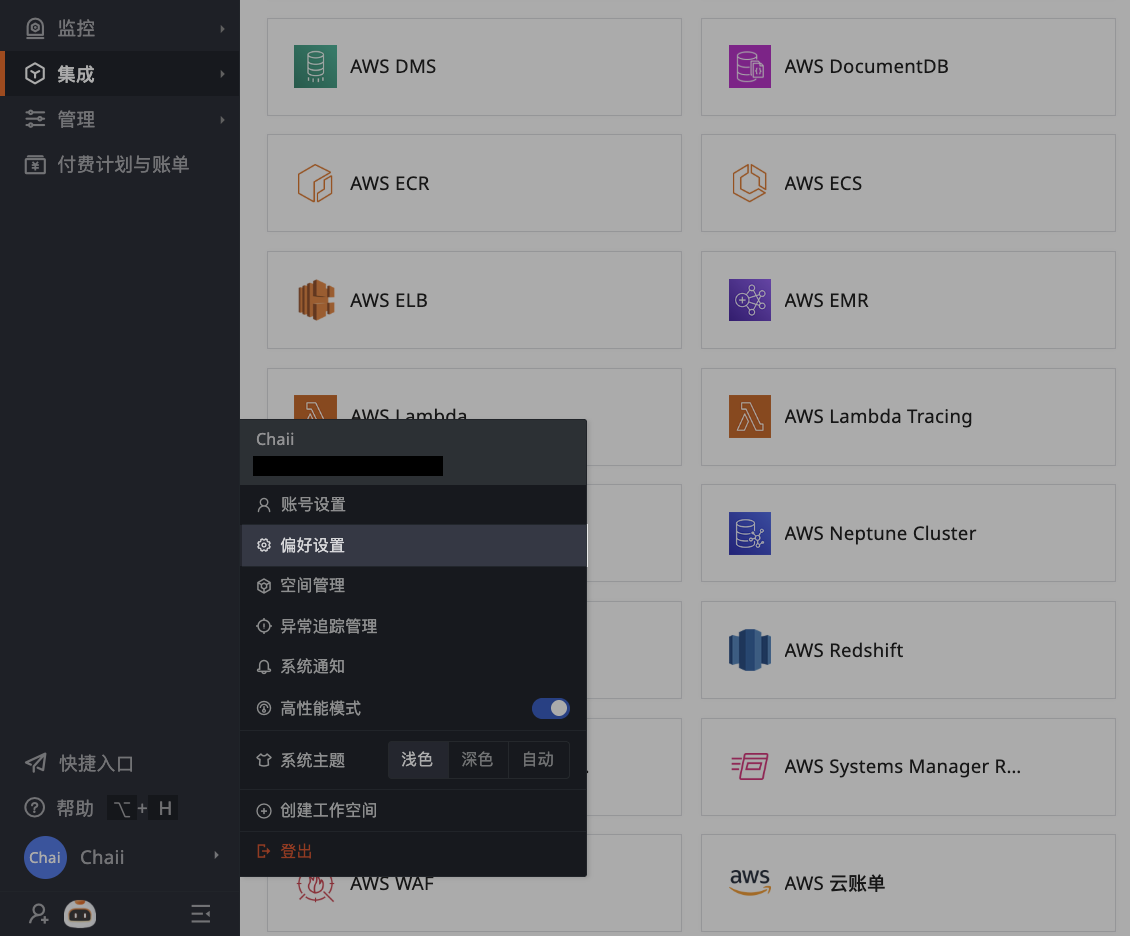1130x936 pixels.
Task: Open 账号设置 in the user menu
Action: coord(313,504)
